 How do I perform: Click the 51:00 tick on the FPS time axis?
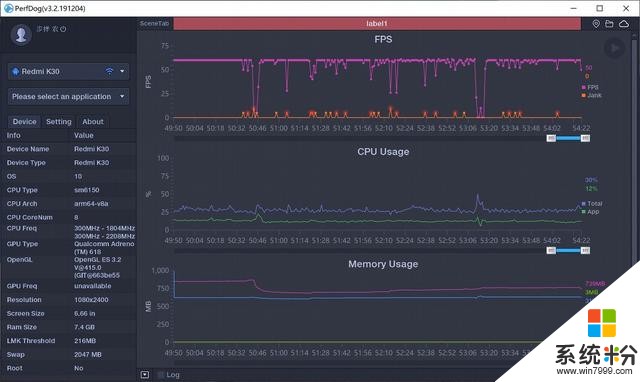(x=278, y=128)
